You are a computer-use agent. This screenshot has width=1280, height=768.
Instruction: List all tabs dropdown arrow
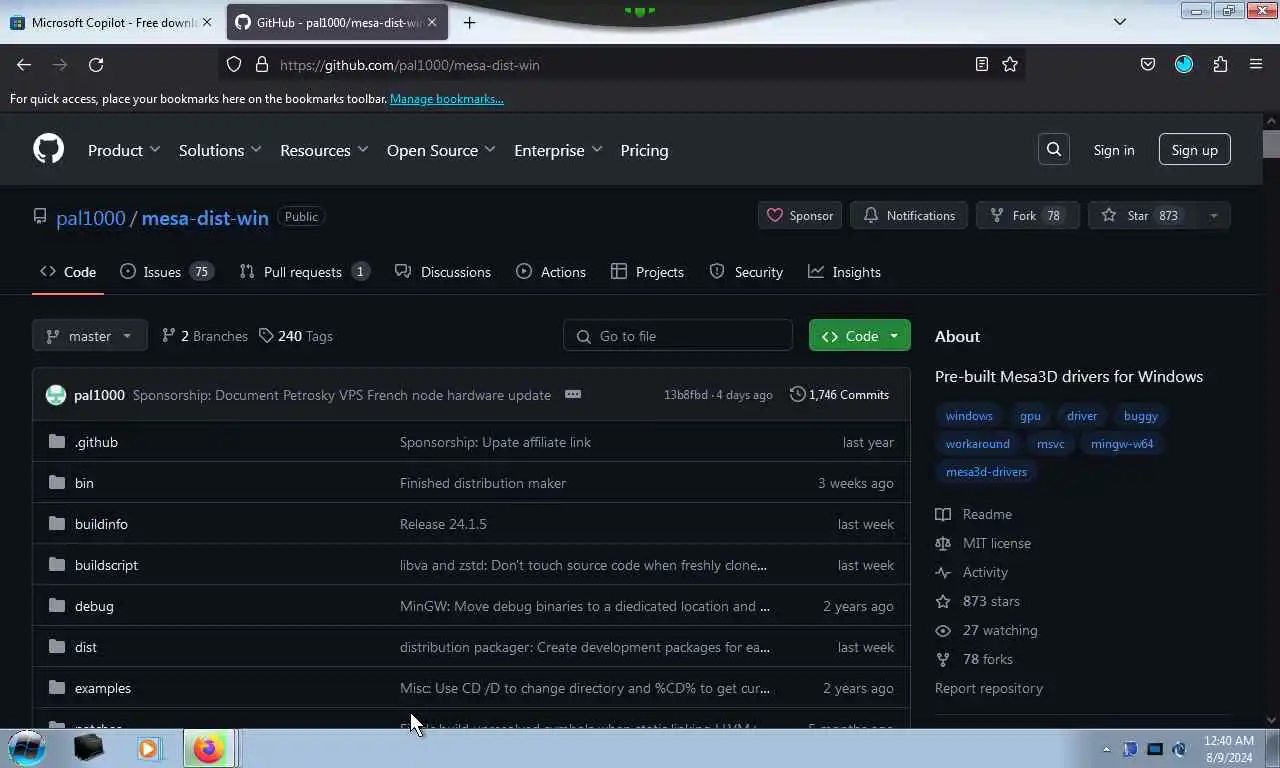1120,22
